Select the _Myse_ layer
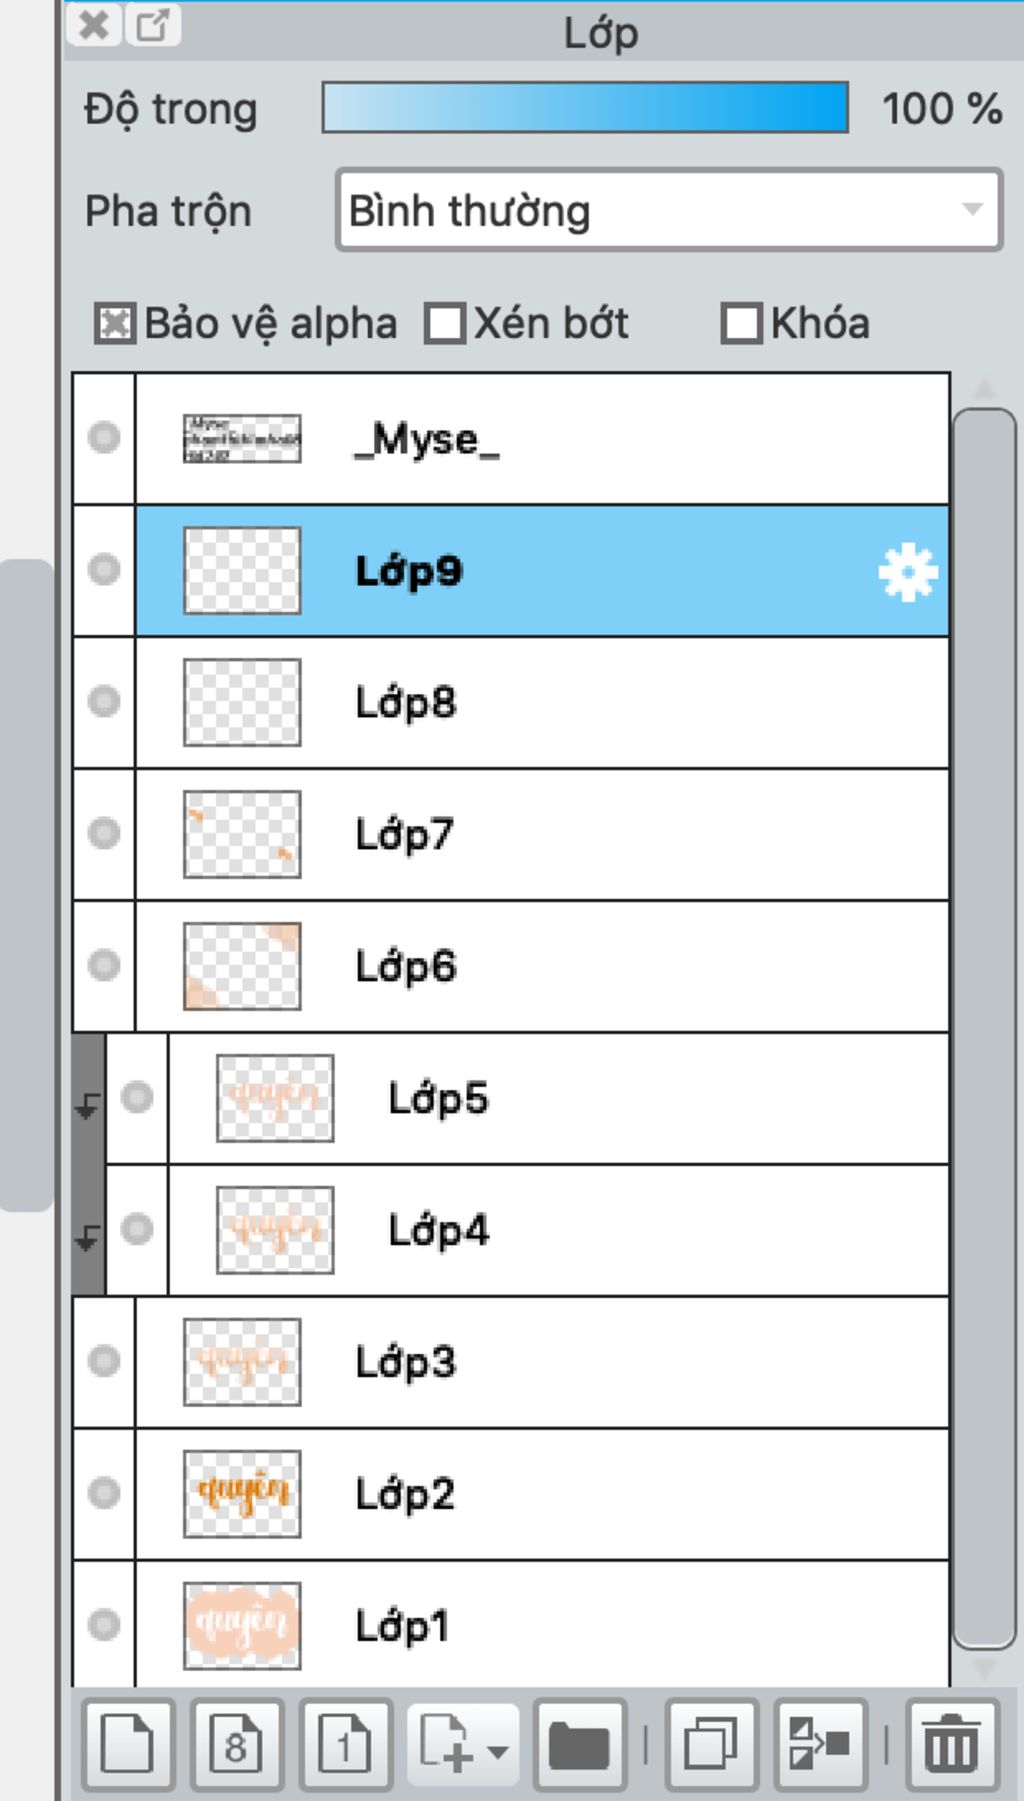The height and width of the screenshot is (1801, 1024). [x=542, y=439]
